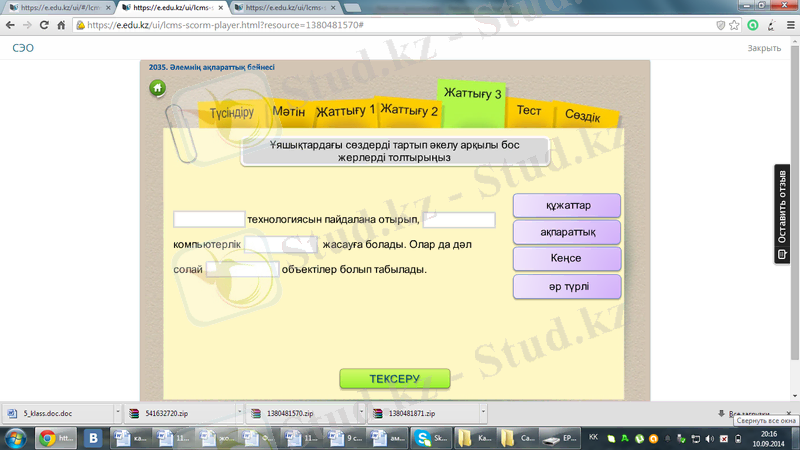Open Windows Start menu
This screenshot has height=450, width=800.
(x=16, y=438)
